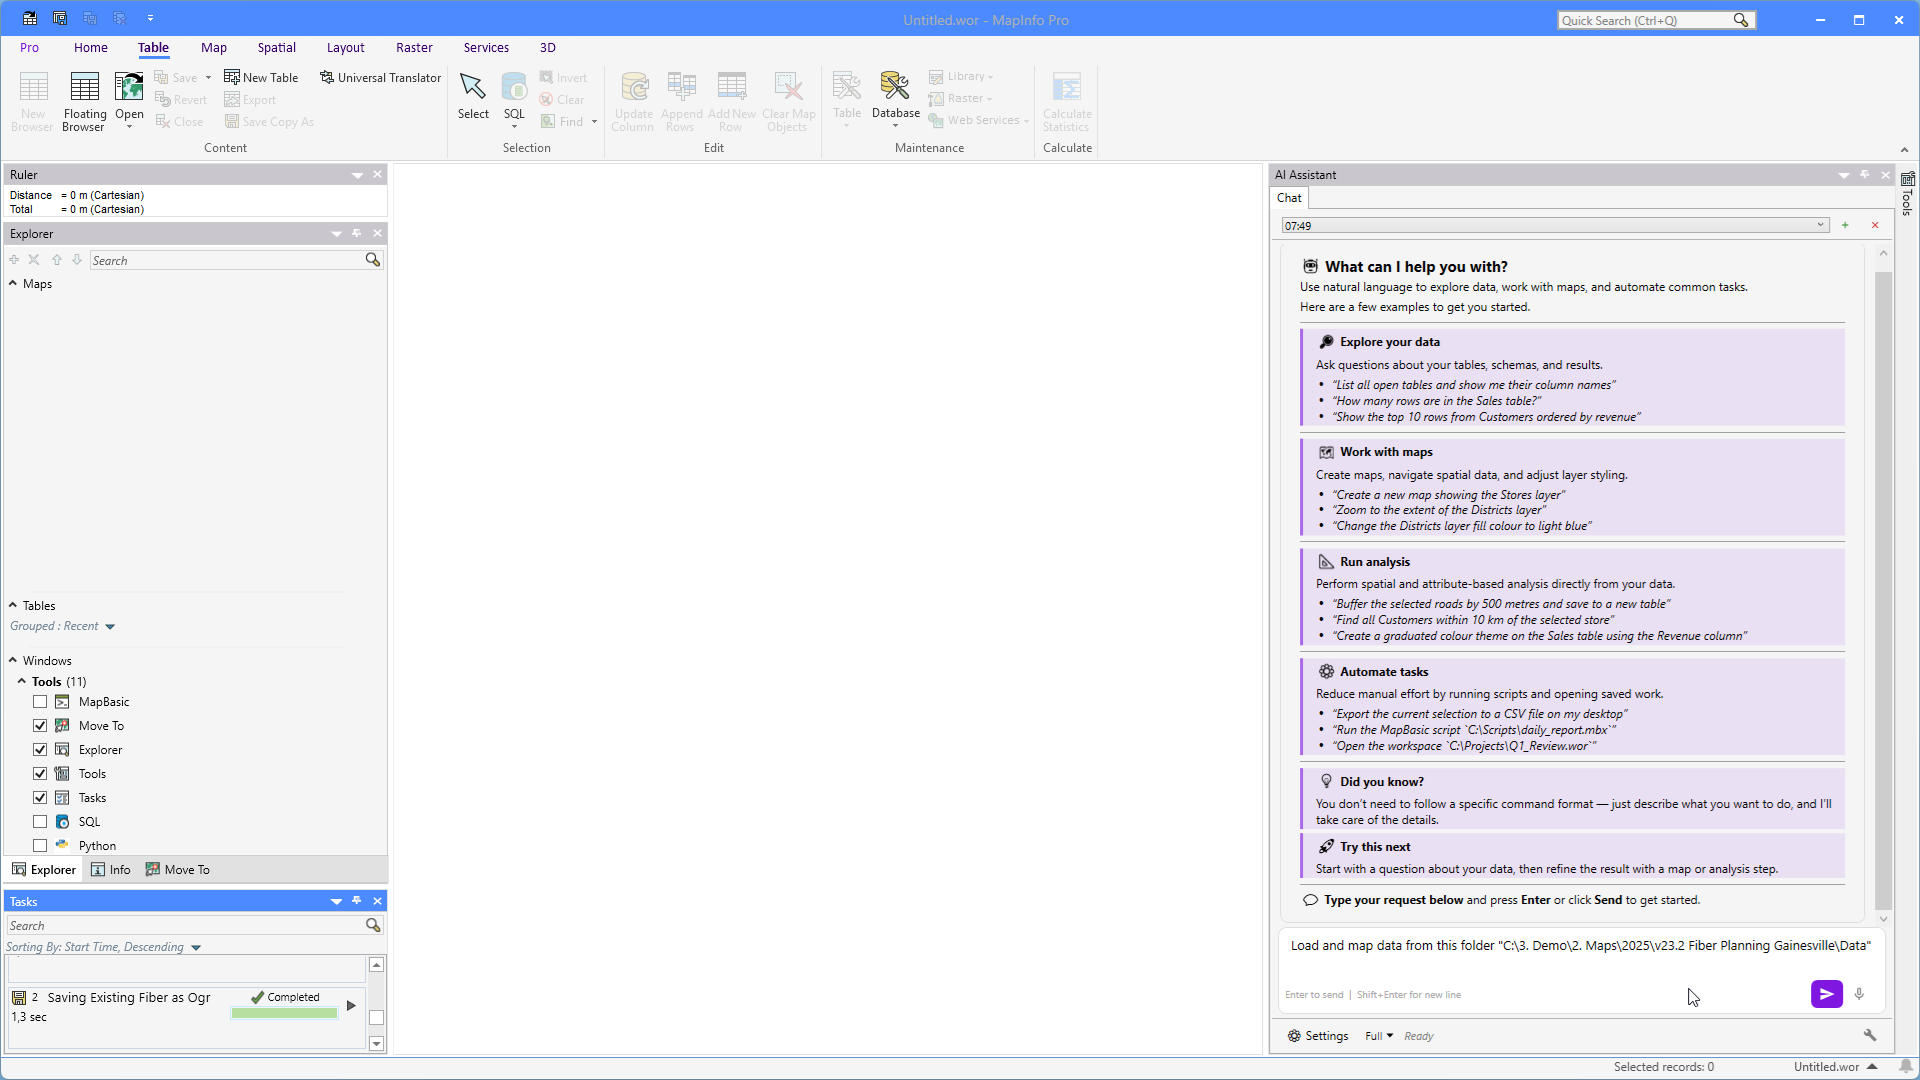Image resolution: width=1920 pixels, height=1080 pixels.
Task: Open the Untitled.wor status bar menu
Action: (x=1835, y=1066)
